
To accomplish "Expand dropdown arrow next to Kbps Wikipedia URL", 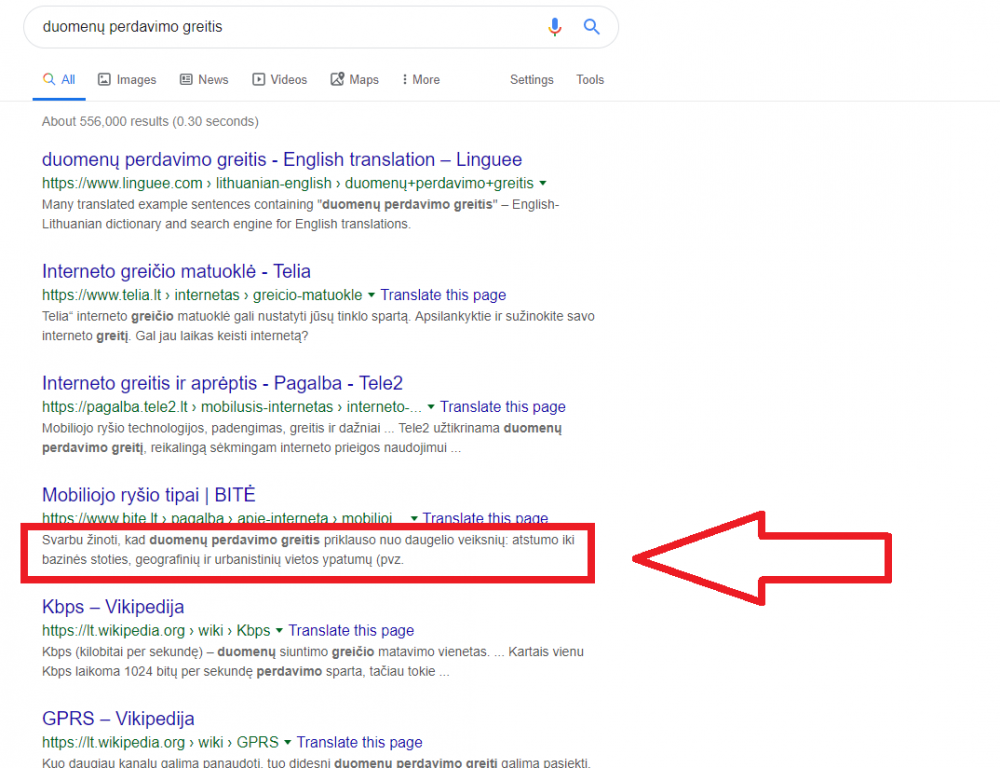I will (279, 631).
